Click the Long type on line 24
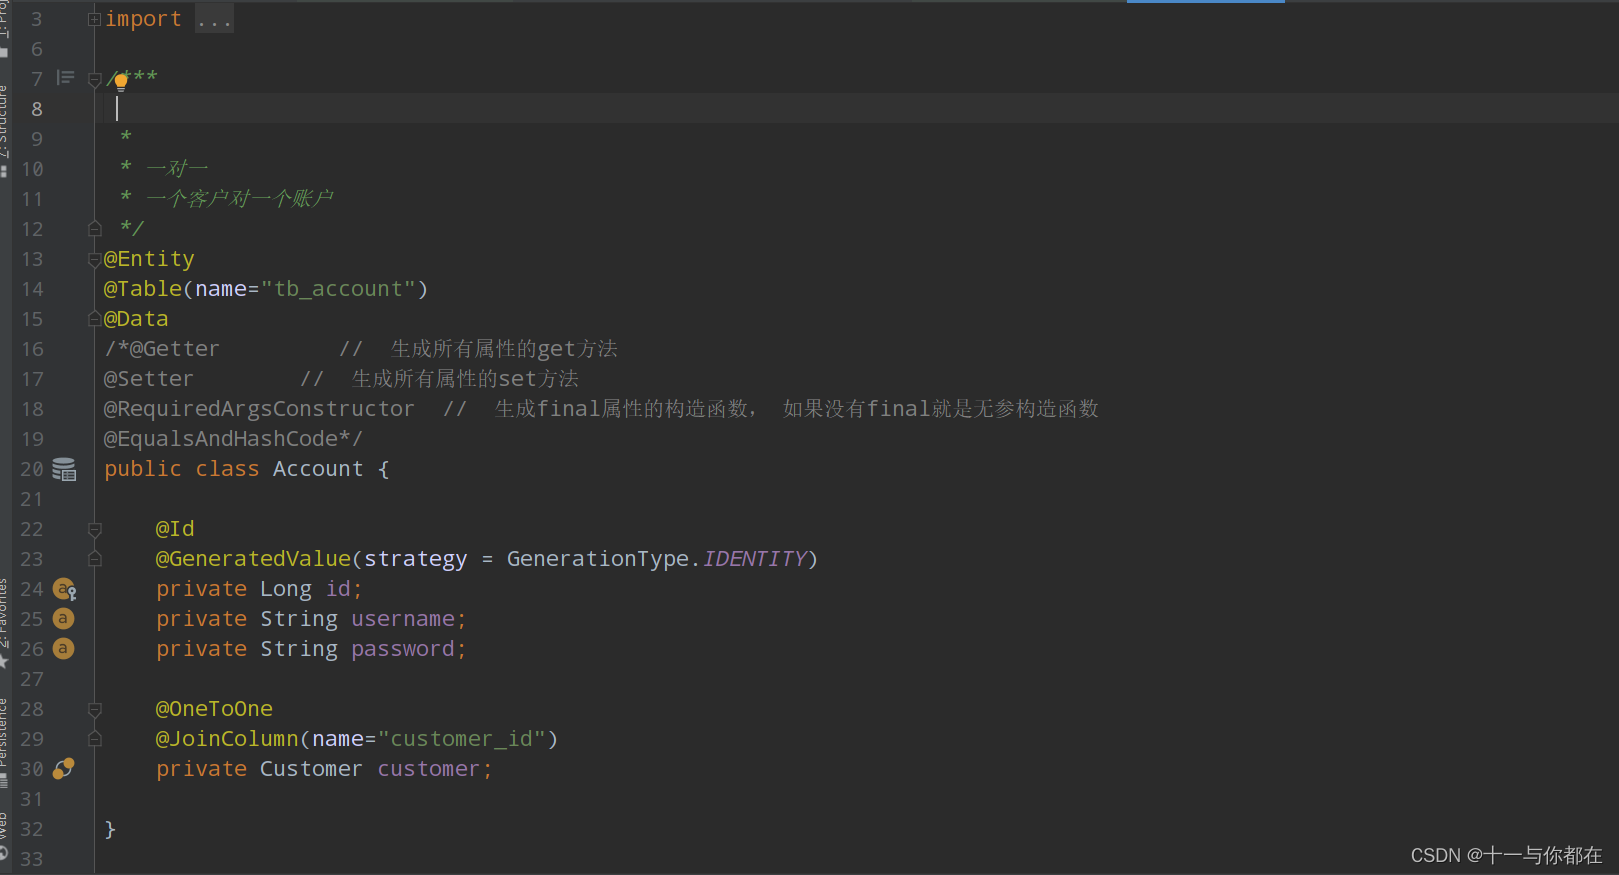 (286, 589)
